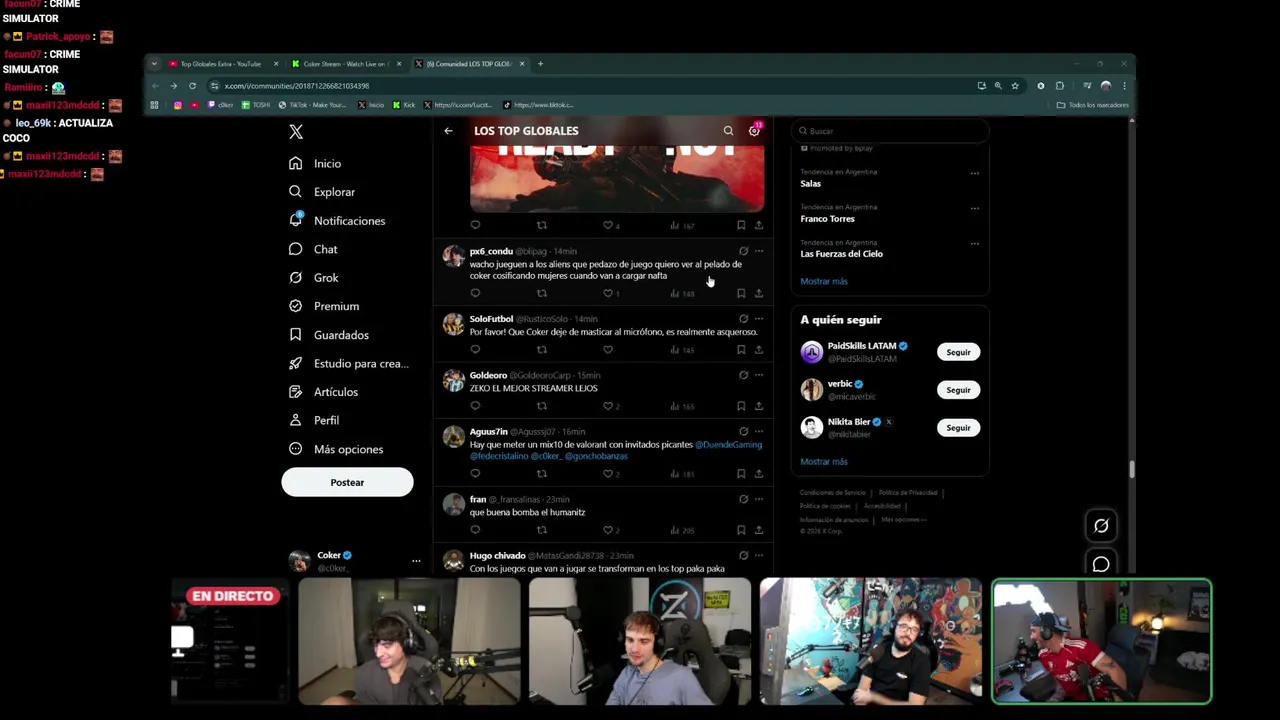Open floating Grok button
1280x720 pixels.
click(x=1101, y=525)
